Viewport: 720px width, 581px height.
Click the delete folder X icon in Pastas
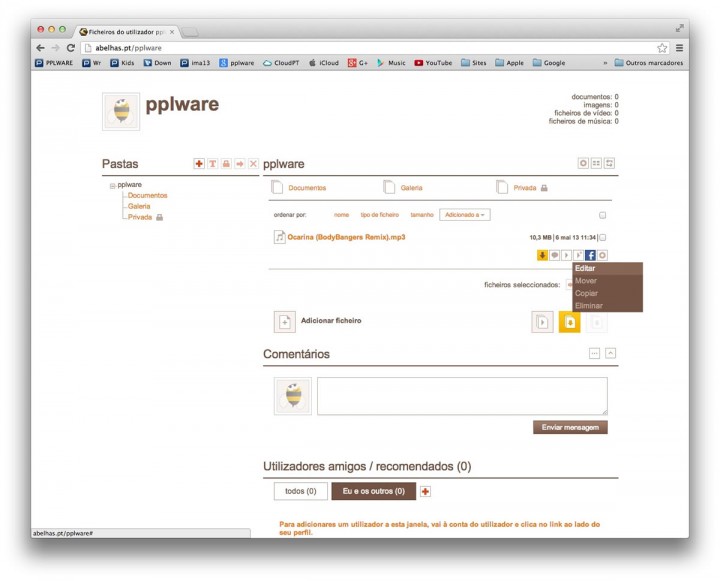click(x=253, y=164)
